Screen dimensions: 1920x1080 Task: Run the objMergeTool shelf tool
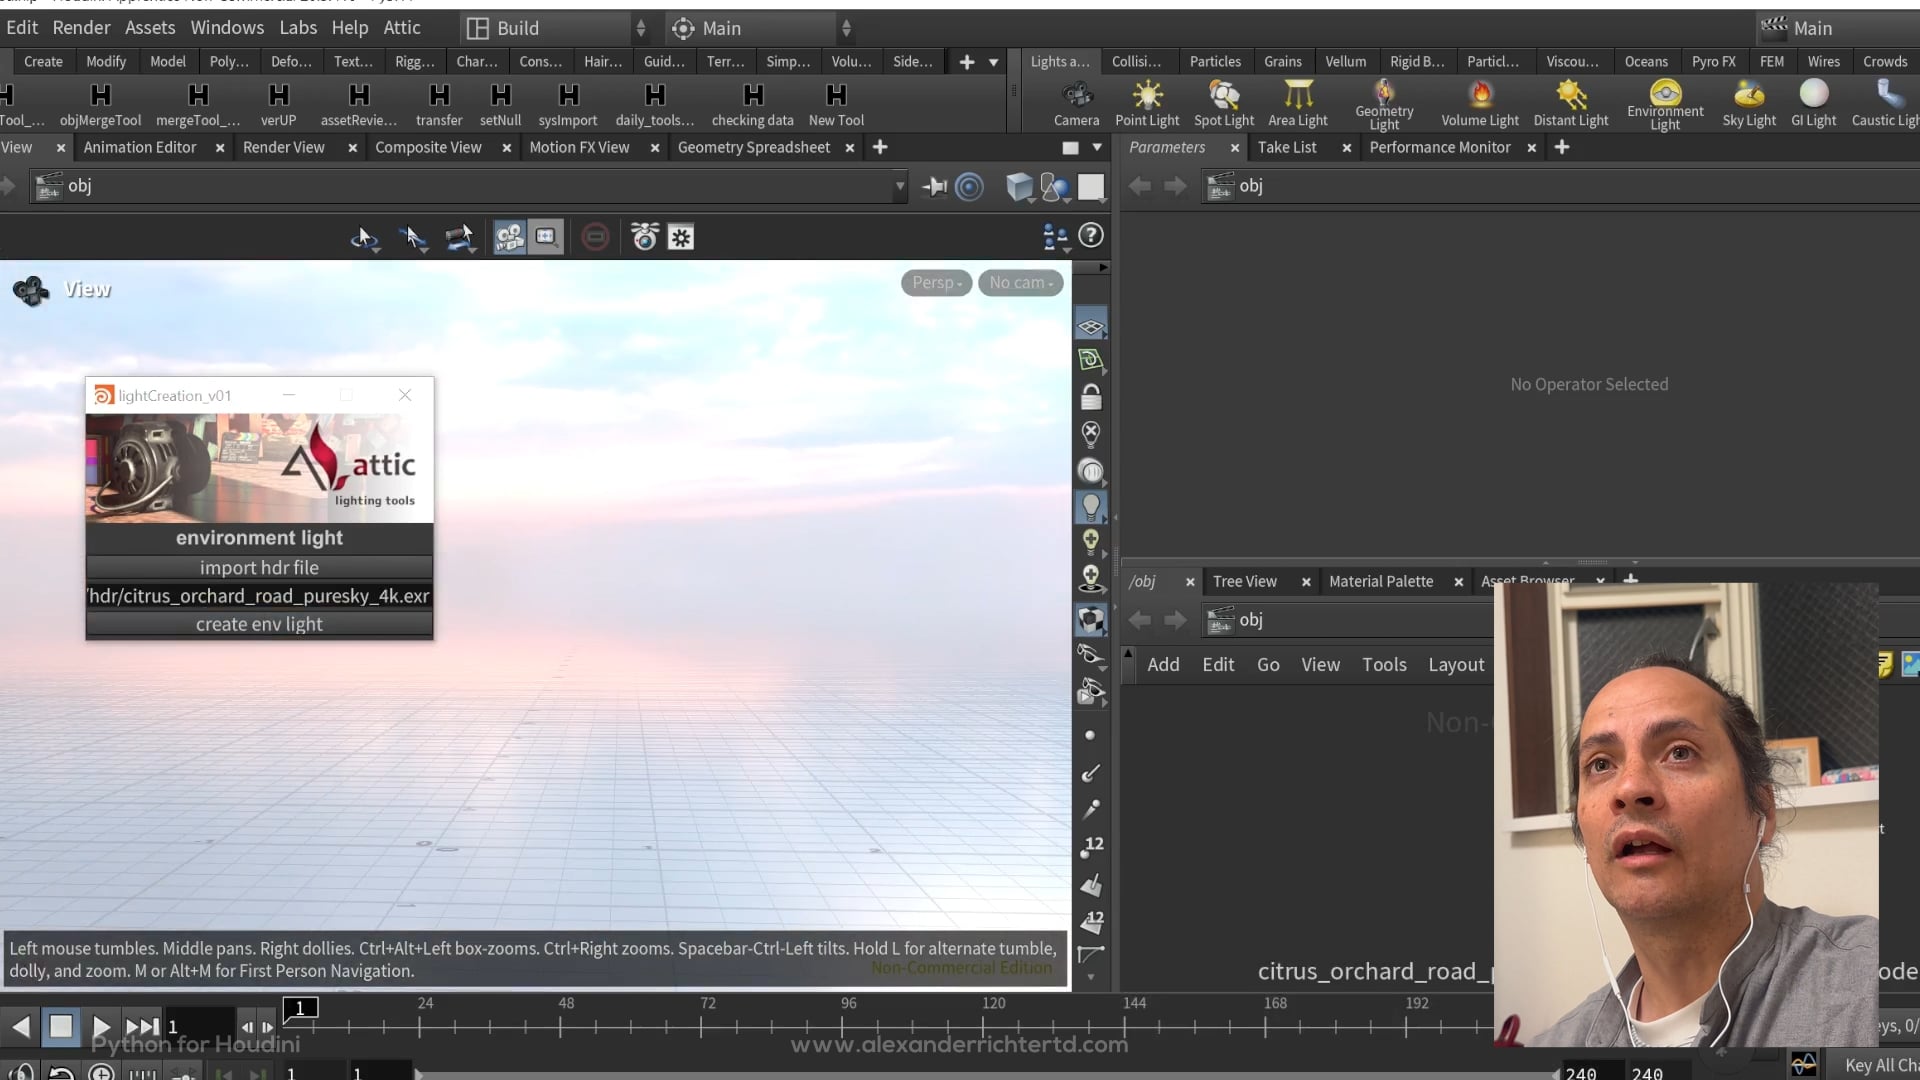point(100,104)
